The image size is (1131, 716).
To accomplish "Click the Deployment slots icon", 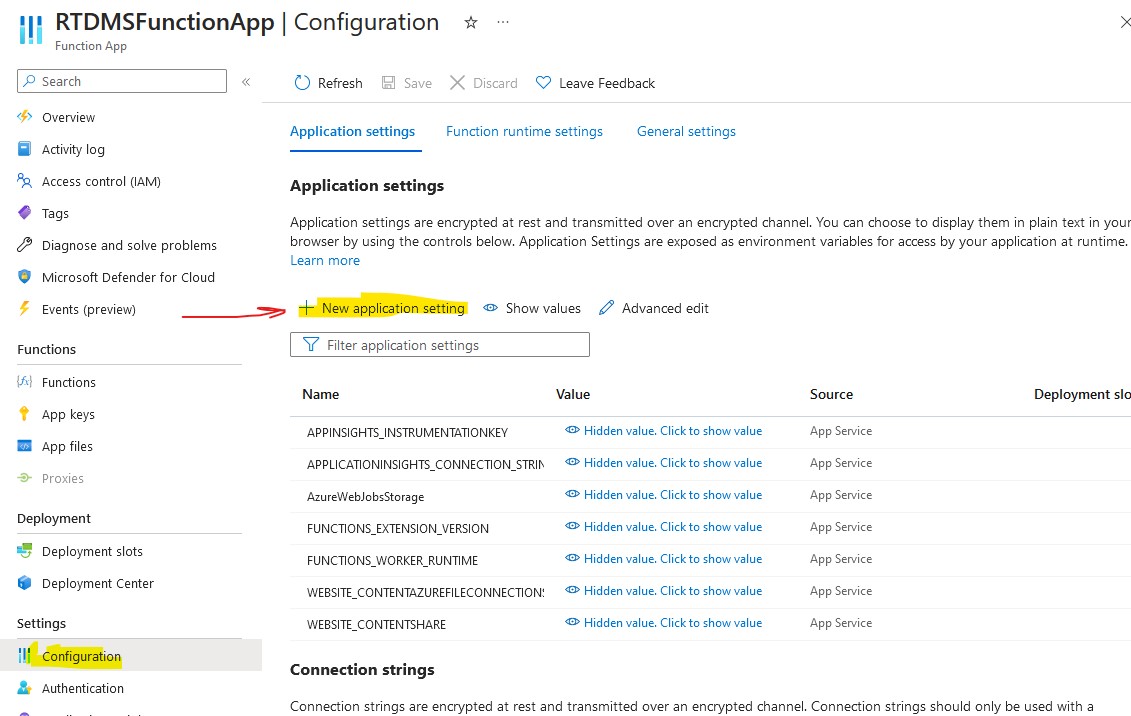I will 25,551.
